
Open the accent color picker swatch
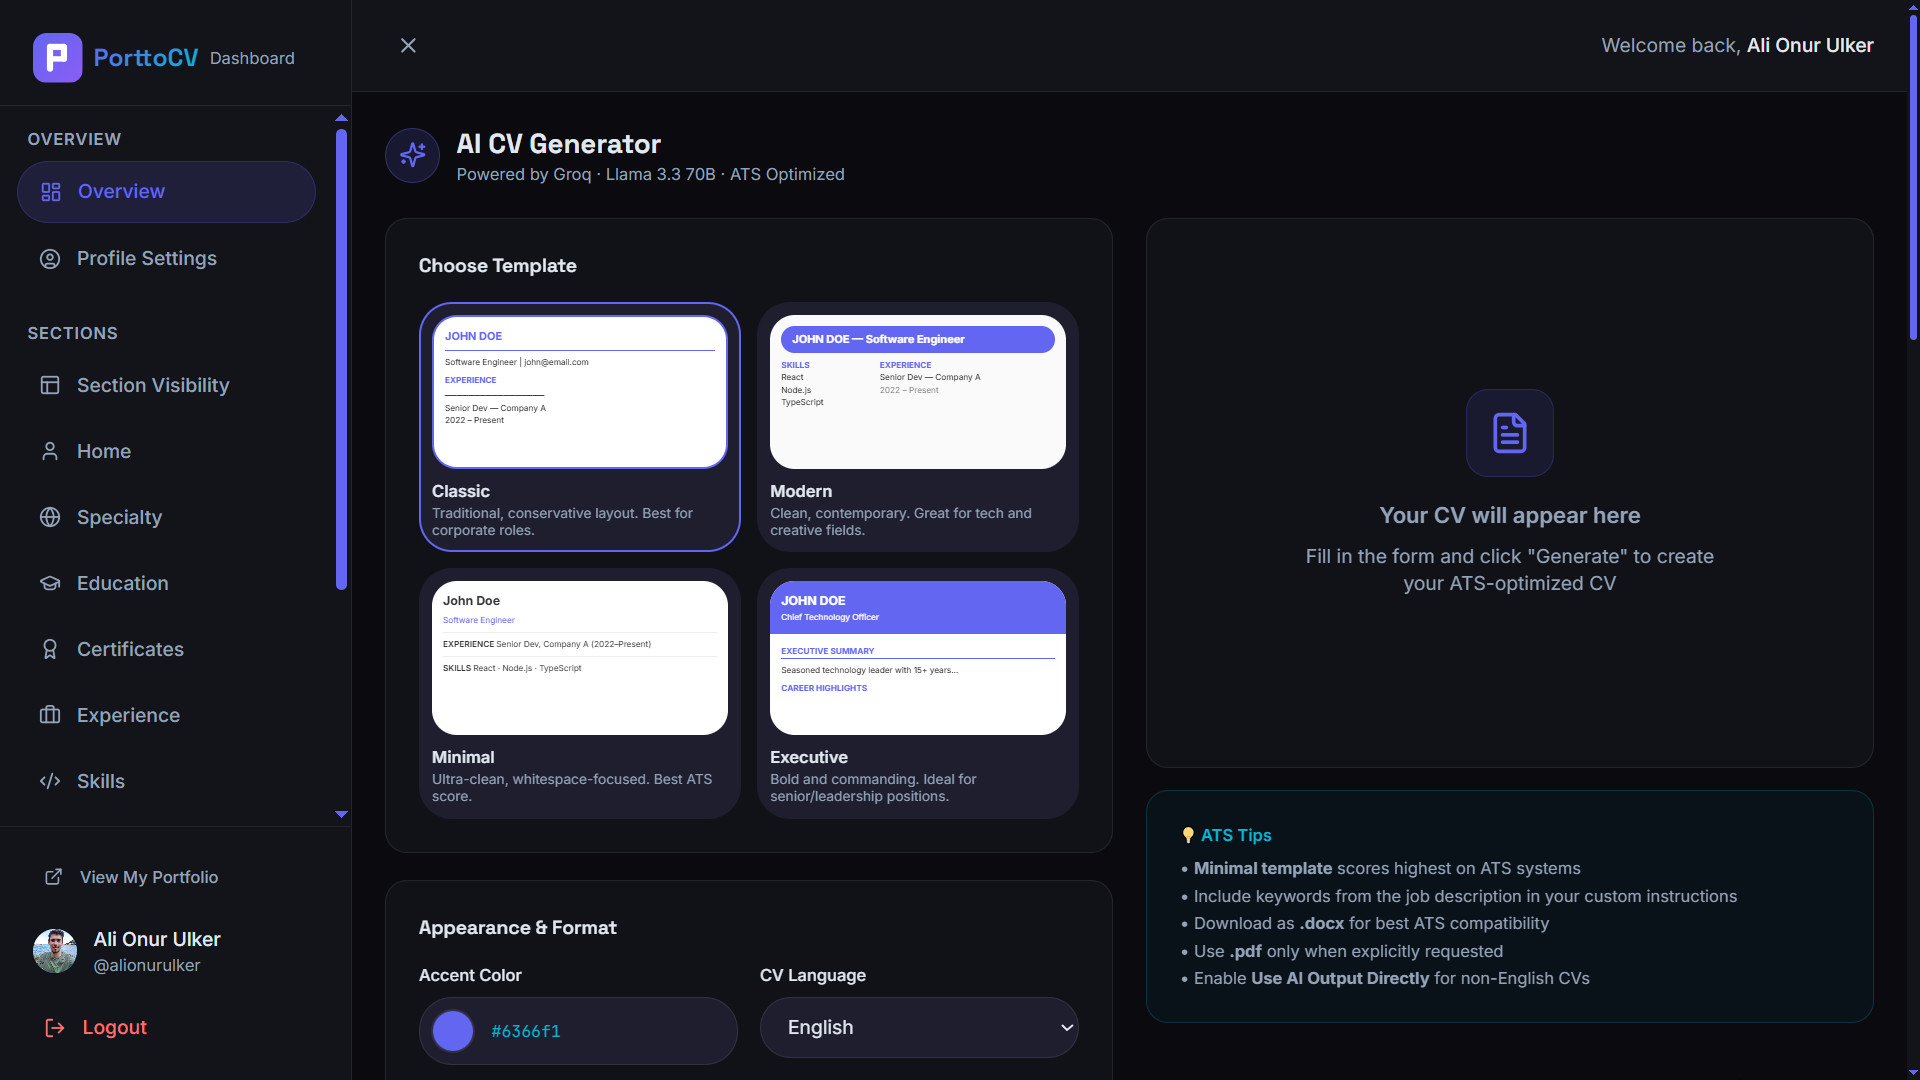click(453, 1031)
